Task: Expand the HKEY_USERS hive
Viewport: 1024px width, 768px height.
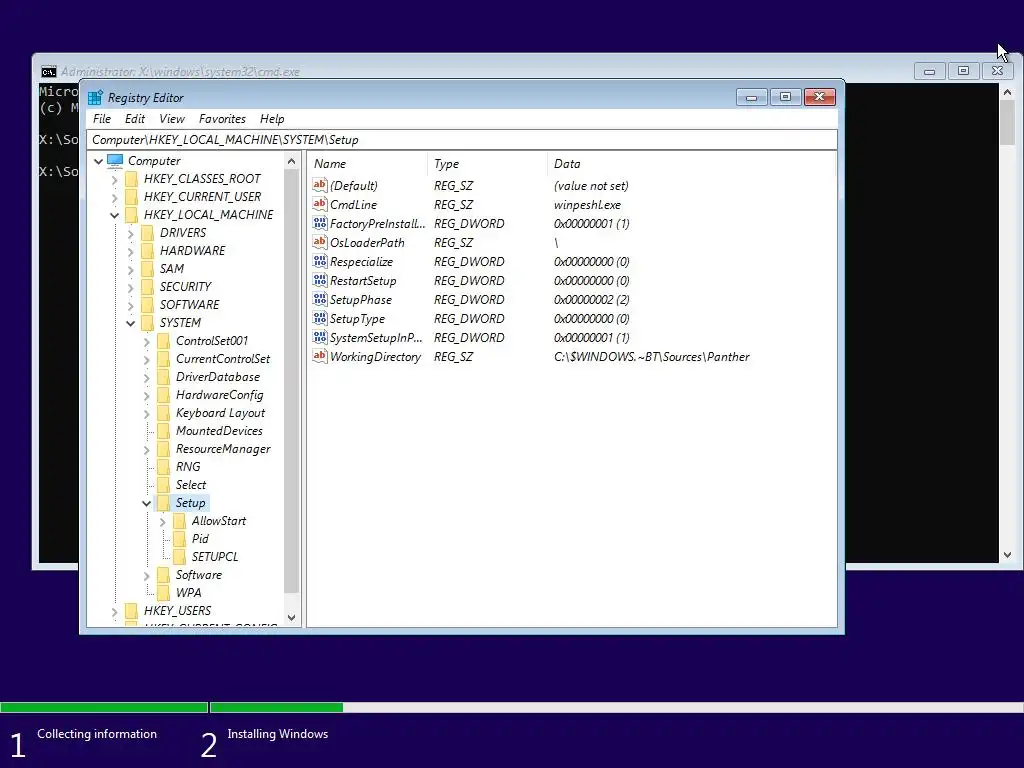Action: 114,611
